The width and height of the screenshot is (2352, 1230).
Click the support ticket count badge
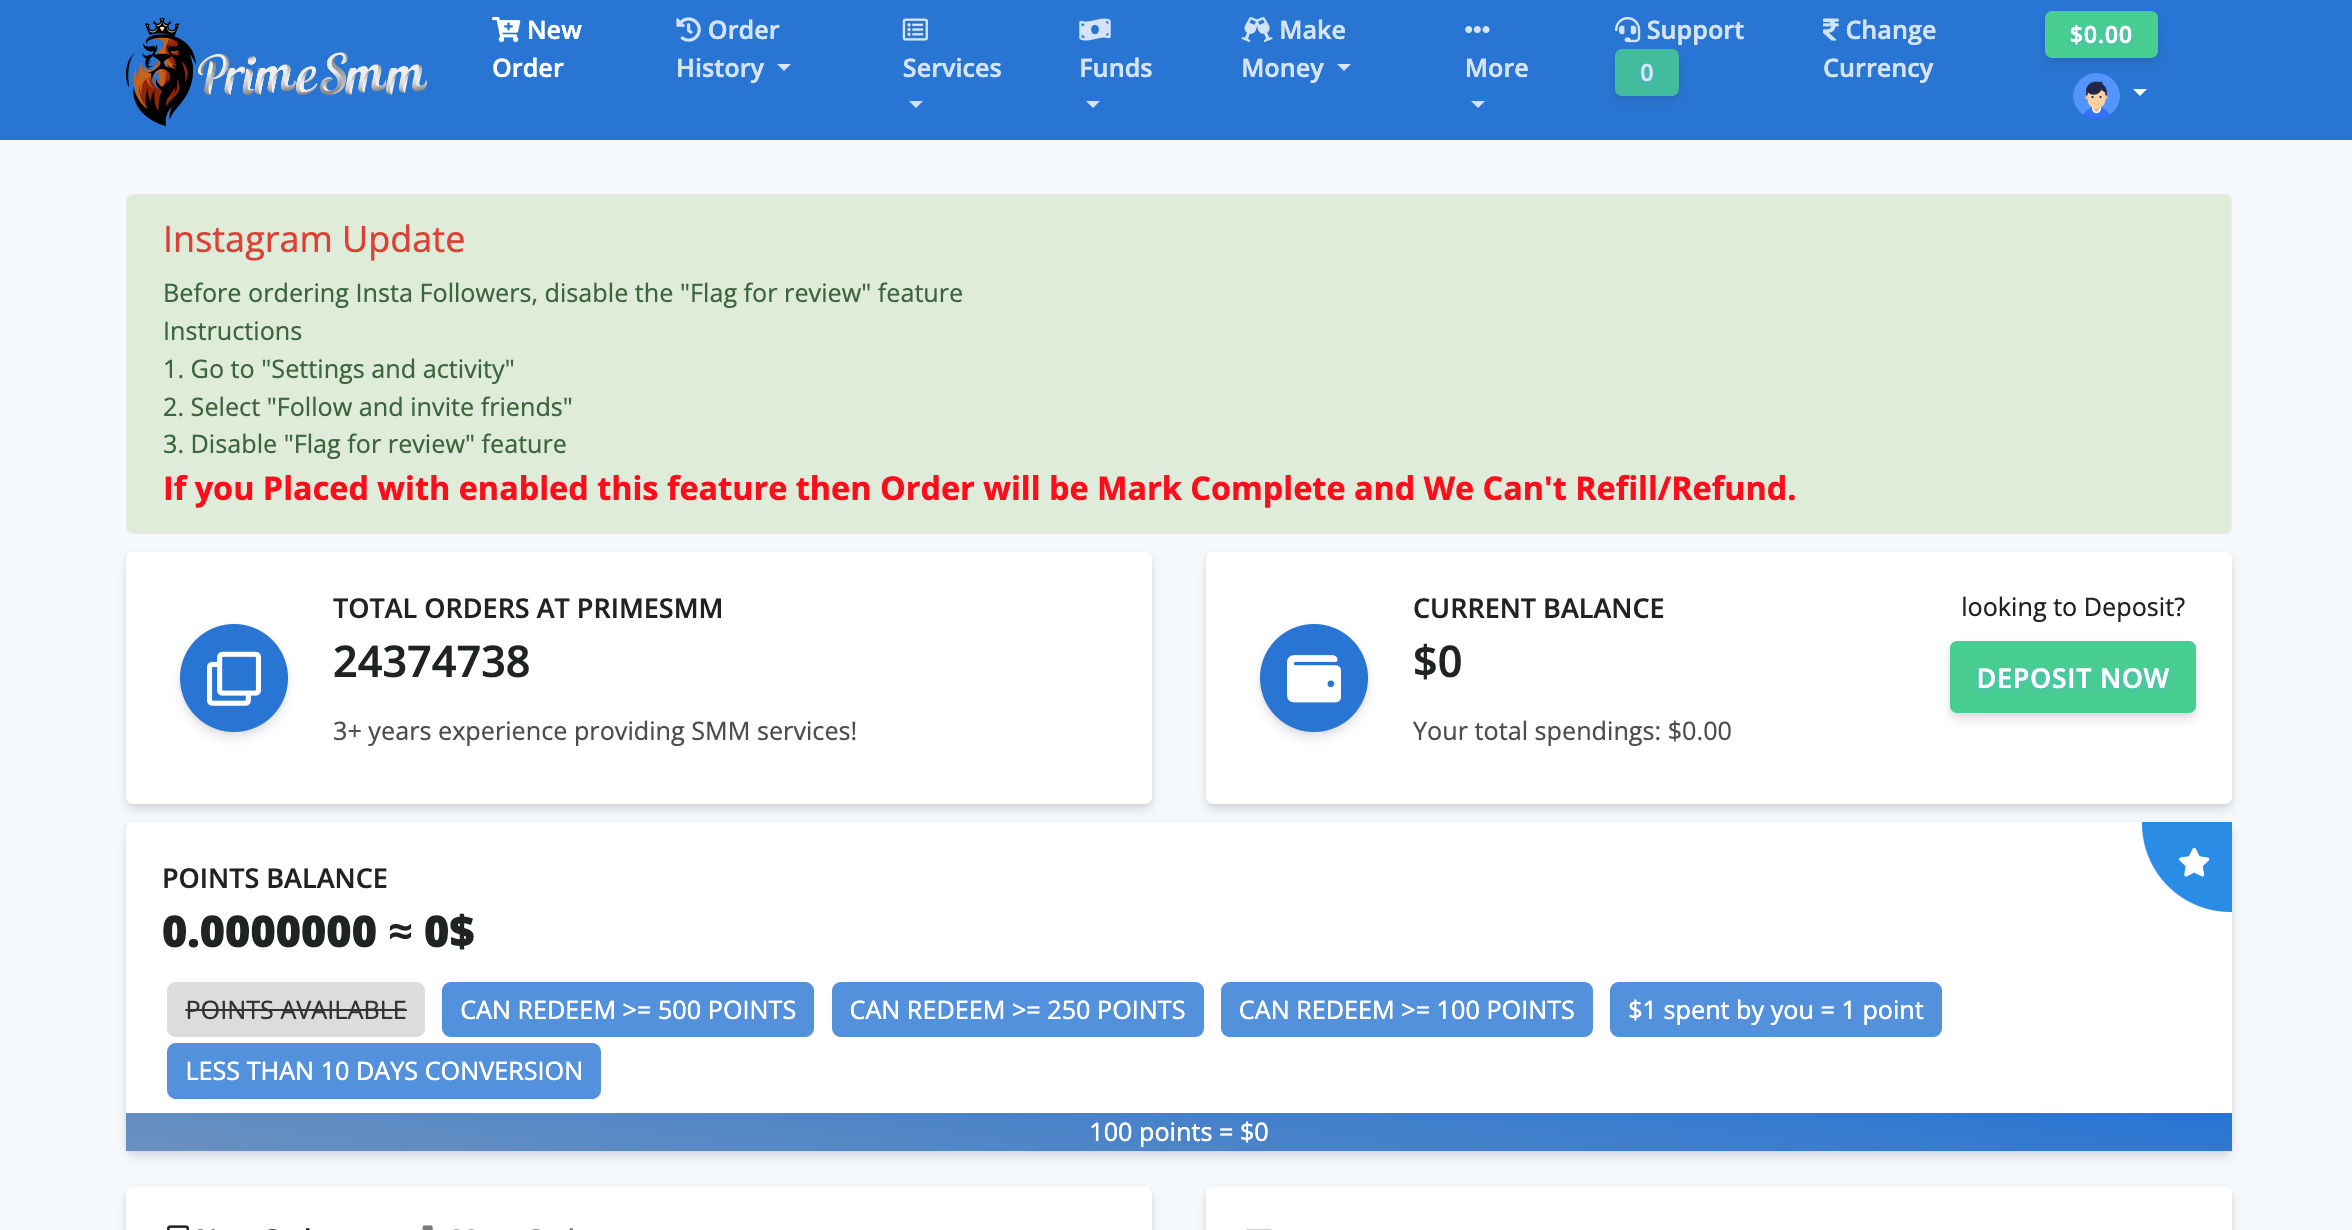(x=1646, y=73)
